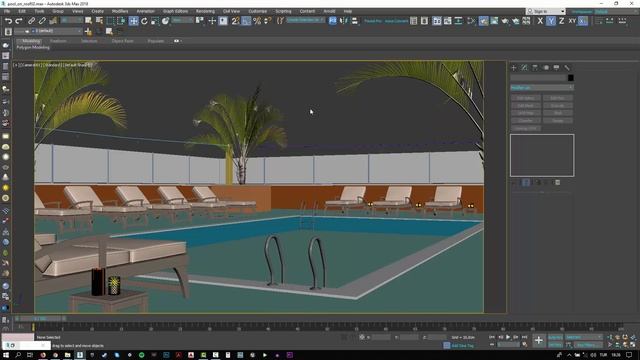Select the Link tool icon
Viewport: 640px width, 360px height.
31,21
